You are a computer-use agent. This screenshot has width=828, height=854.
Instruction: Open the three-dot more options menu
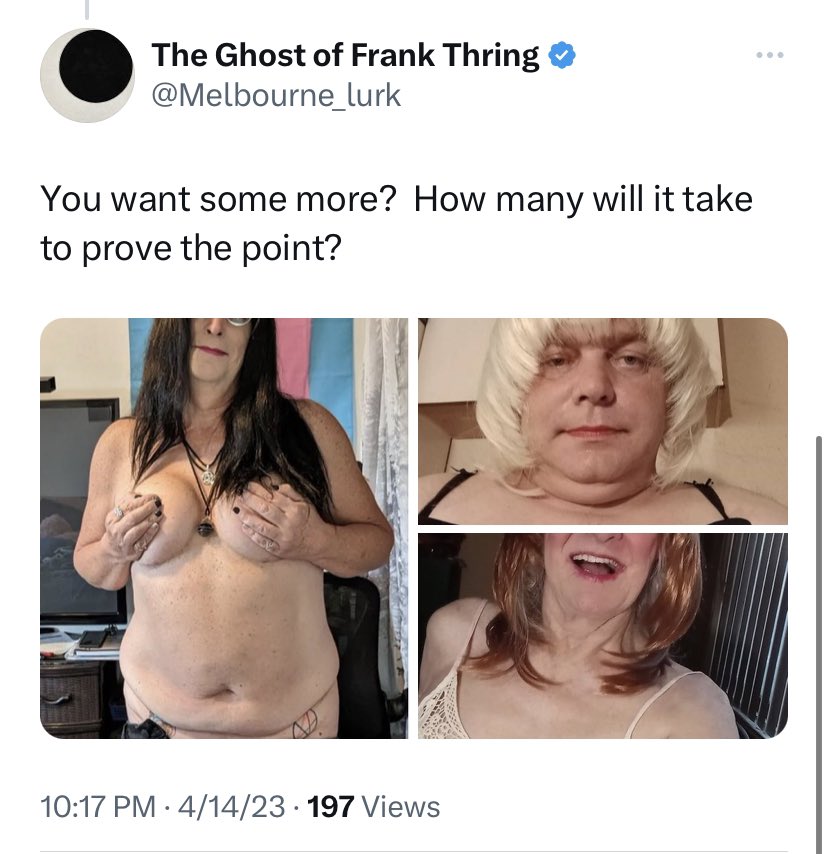tap(770, 55)
